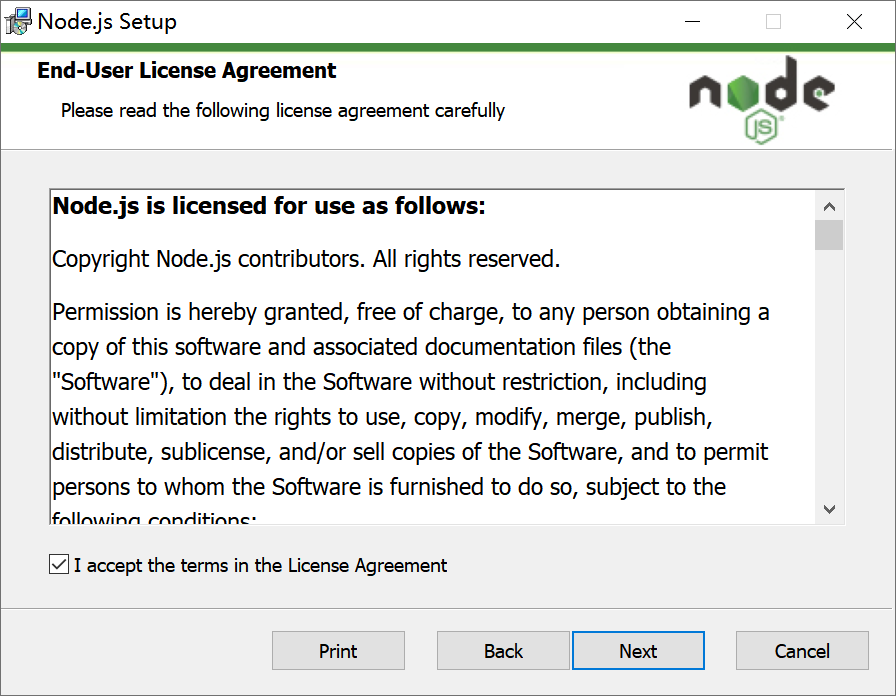This screenshot has height=696, width=896.
Task: Click the bold 'Node.js is licensed' heading
Action: click(268, 206)
